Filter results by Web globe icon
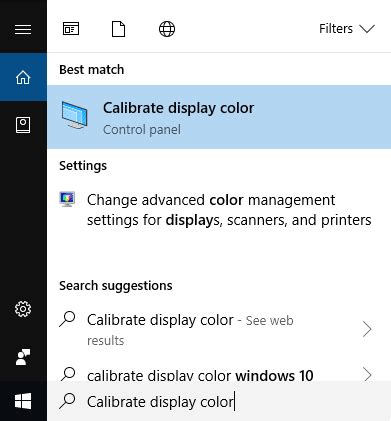Screen dimensions: 391x421 click(167, 29)
